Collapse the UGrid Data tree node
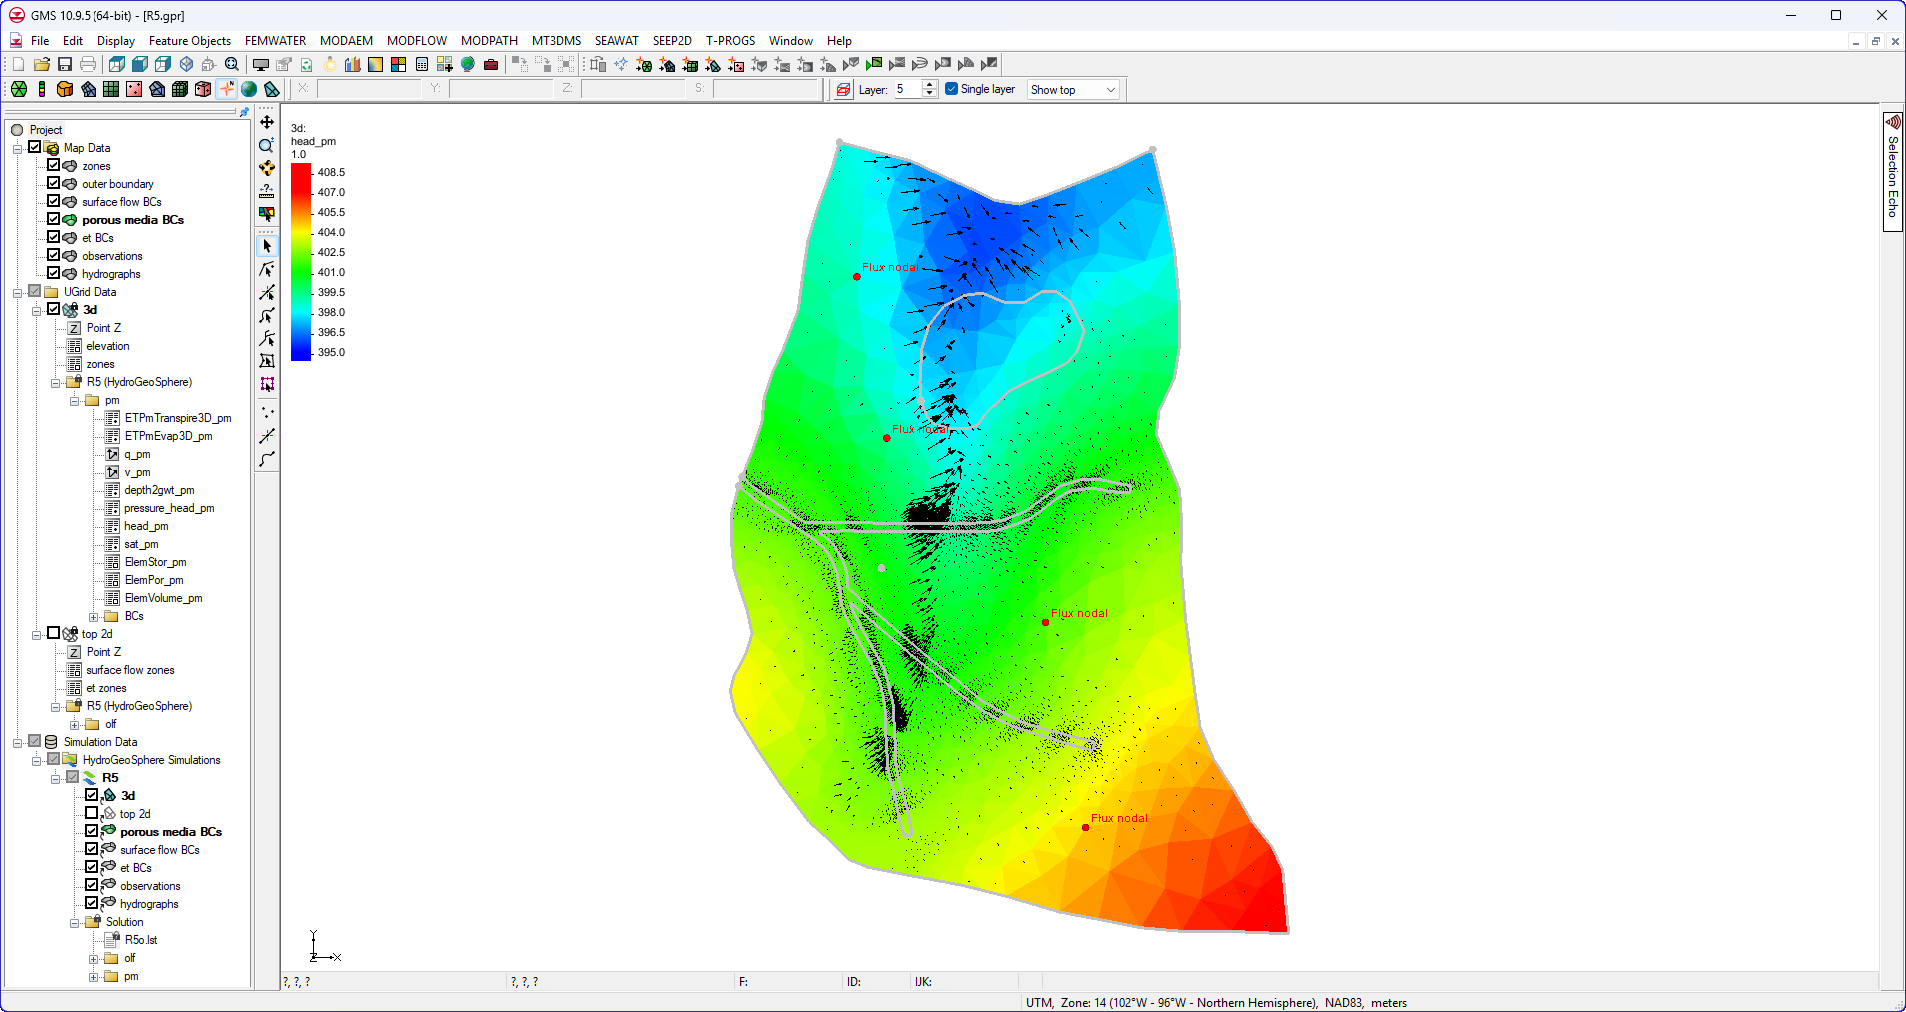Viewport: 1906px width, 1012px height. pos(18,292)
